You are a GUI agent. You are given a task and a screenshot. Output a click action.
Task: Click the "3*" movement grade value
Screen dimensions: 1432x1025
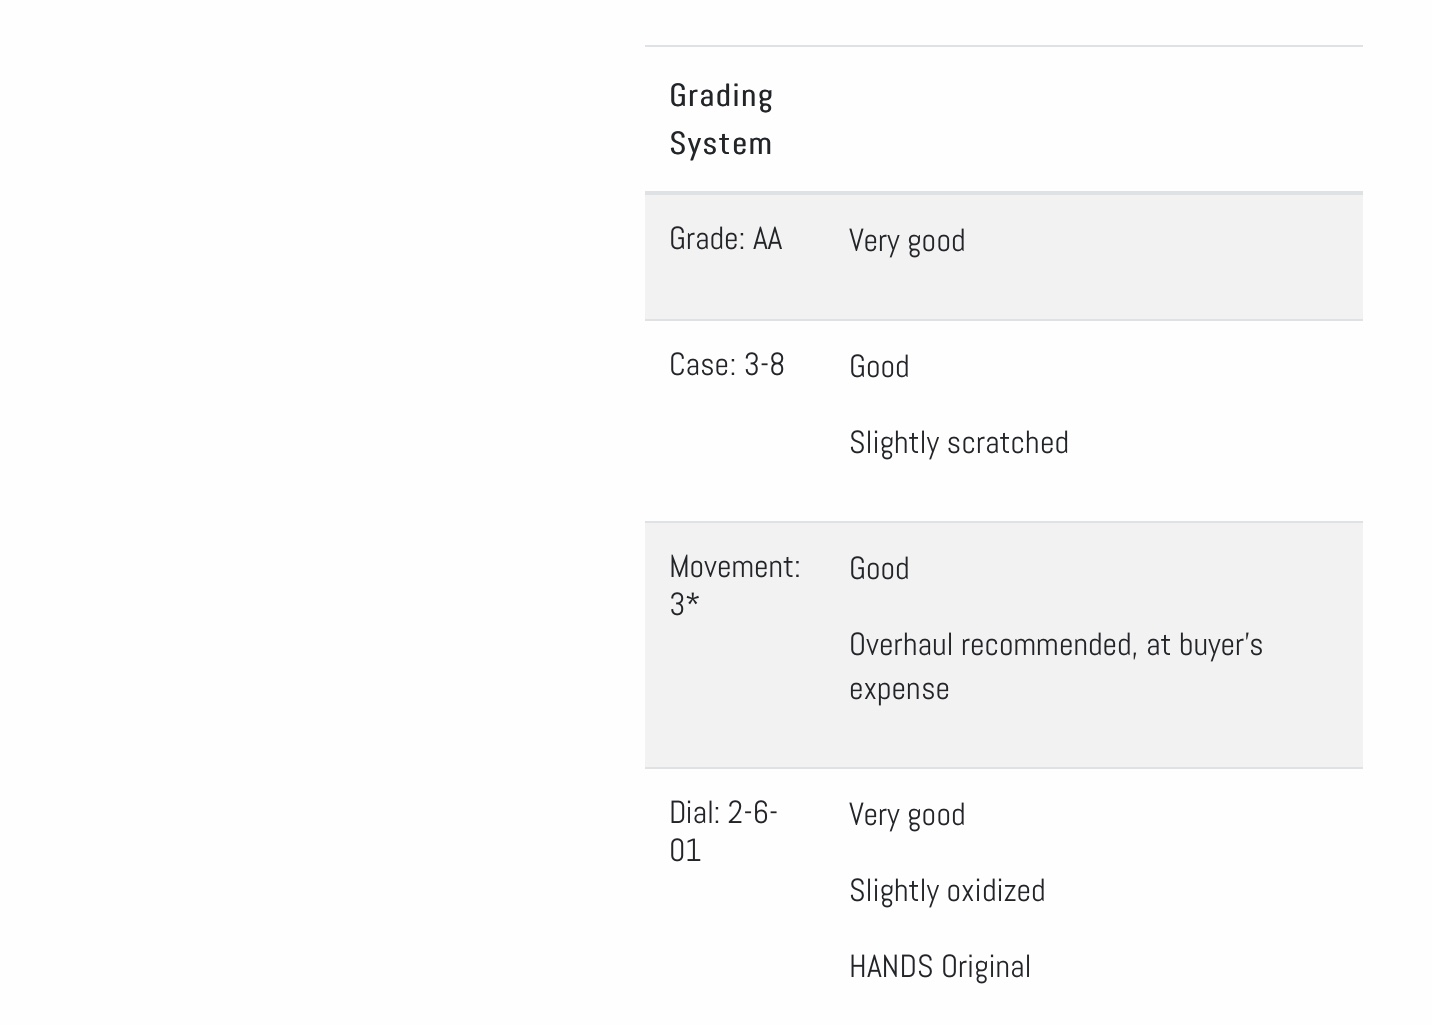click(684, 605)
